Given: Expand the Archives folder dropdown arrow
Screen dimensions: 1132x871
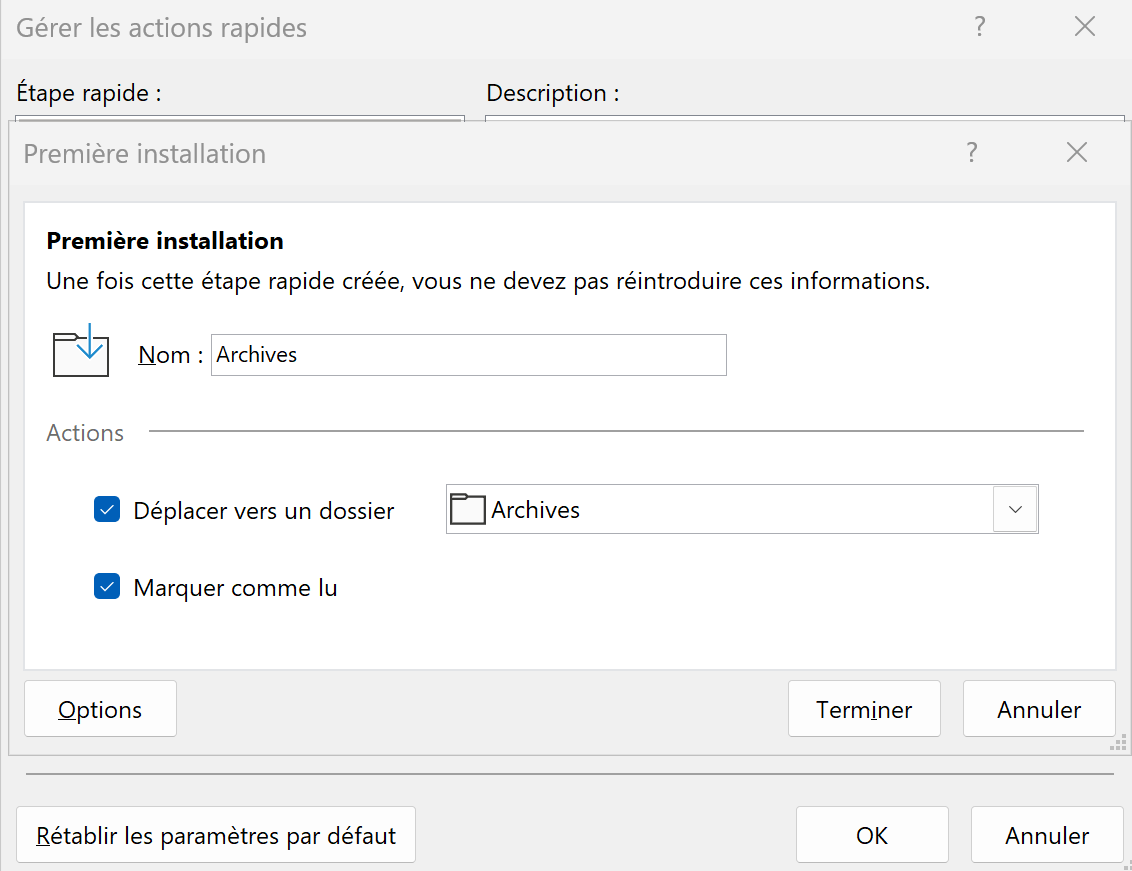Looking at the screenshot, I should pyautogui.click(x=1015, y=509).
